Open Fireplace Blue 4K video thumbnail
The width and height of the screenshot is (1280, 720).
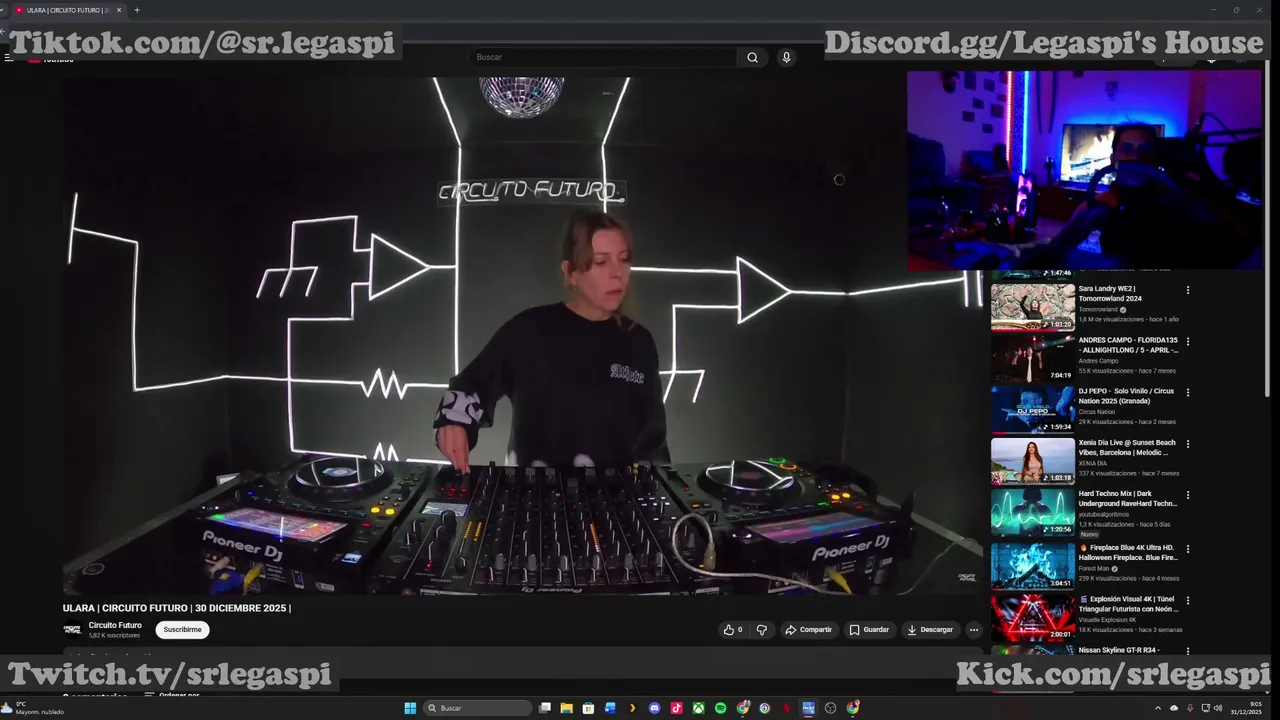[x=1033, y=565]
